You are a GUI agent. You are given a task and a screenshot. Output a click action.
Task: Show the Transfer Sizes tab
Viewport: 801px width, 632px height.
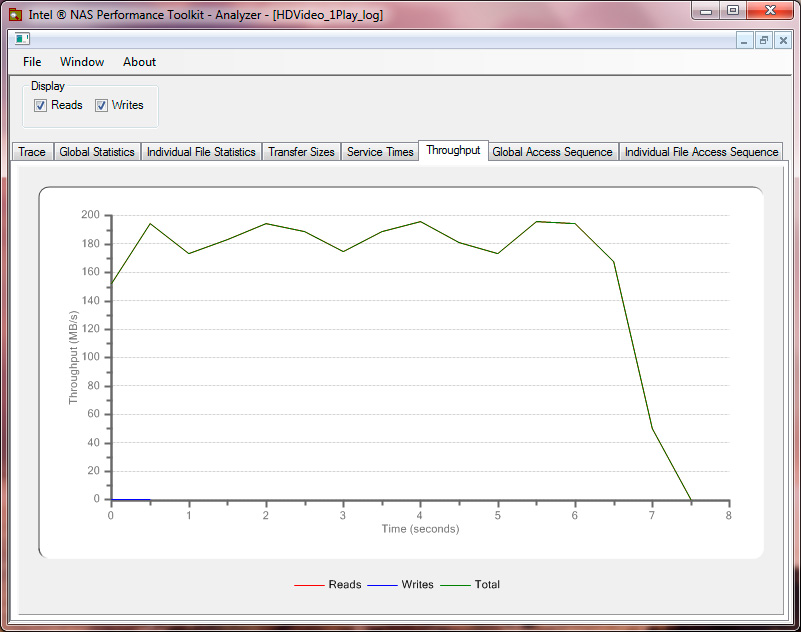[301, 152]
